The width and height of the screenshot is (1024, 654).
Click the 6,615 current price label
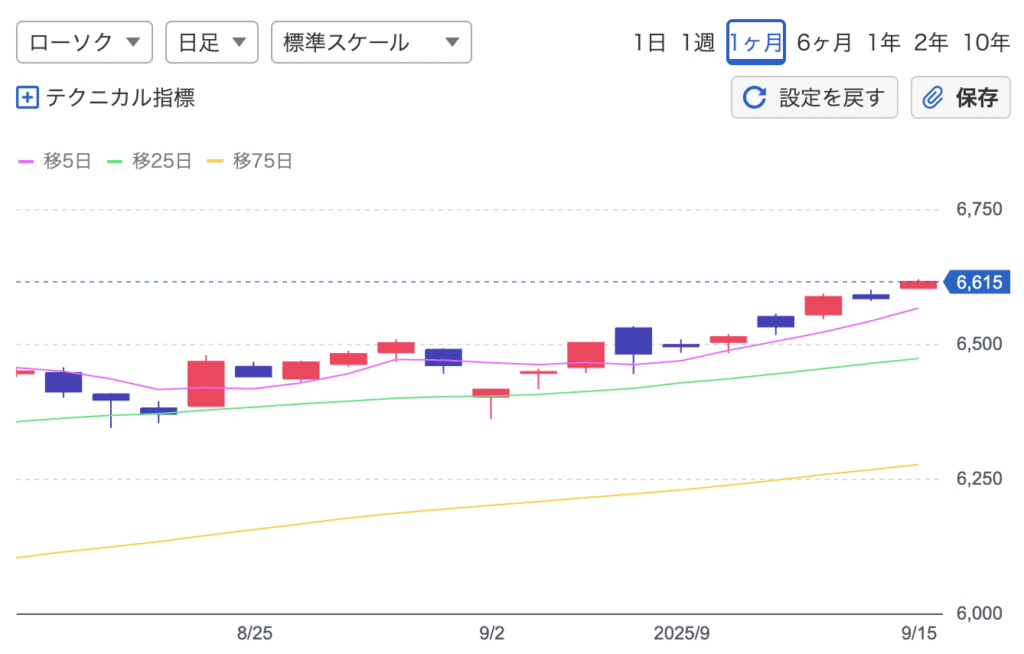(x=977, y=283)
